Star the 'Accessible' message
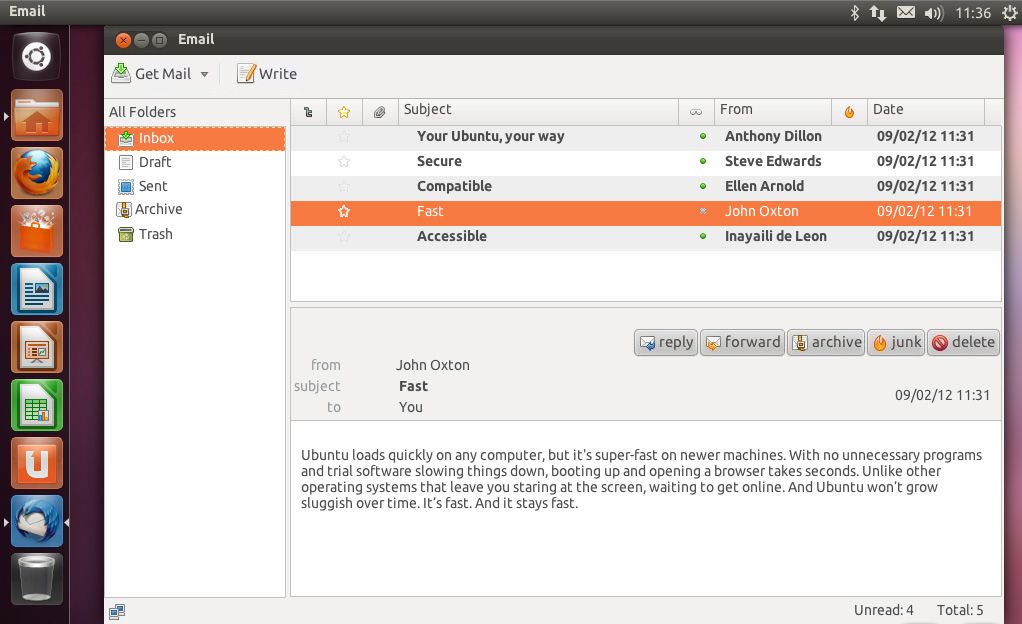The width and height of the screenshot is (1022, 624). pyautogui.click(x=344, y=236)
